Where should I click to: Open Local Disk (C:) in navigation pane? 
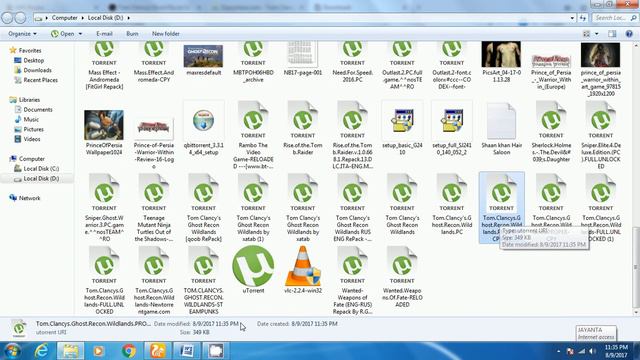tap(41, 169)
